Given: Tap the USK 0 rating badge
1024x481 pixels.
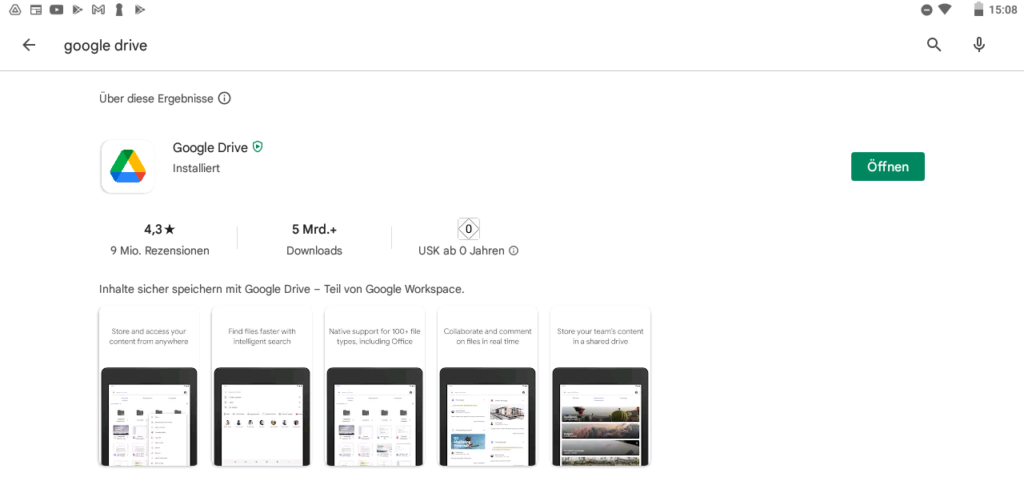Looking at the screenshot, I should (x=469, y=229).
